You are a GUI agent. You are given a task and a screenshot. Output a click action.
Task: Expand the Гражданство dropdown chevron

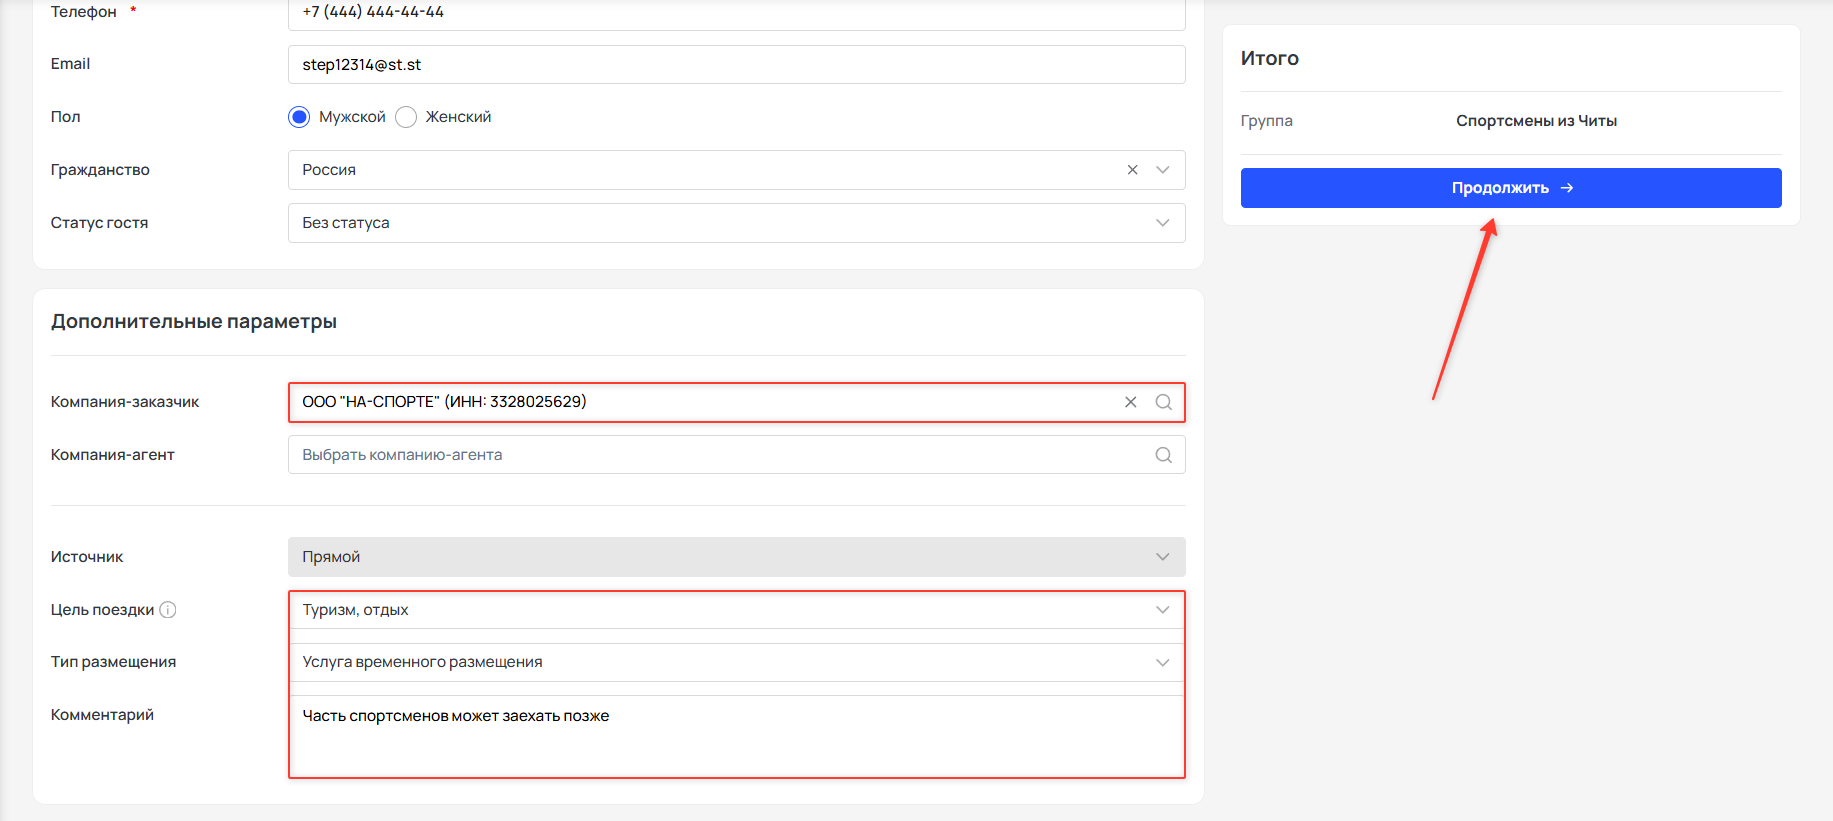click(1162, 170)
